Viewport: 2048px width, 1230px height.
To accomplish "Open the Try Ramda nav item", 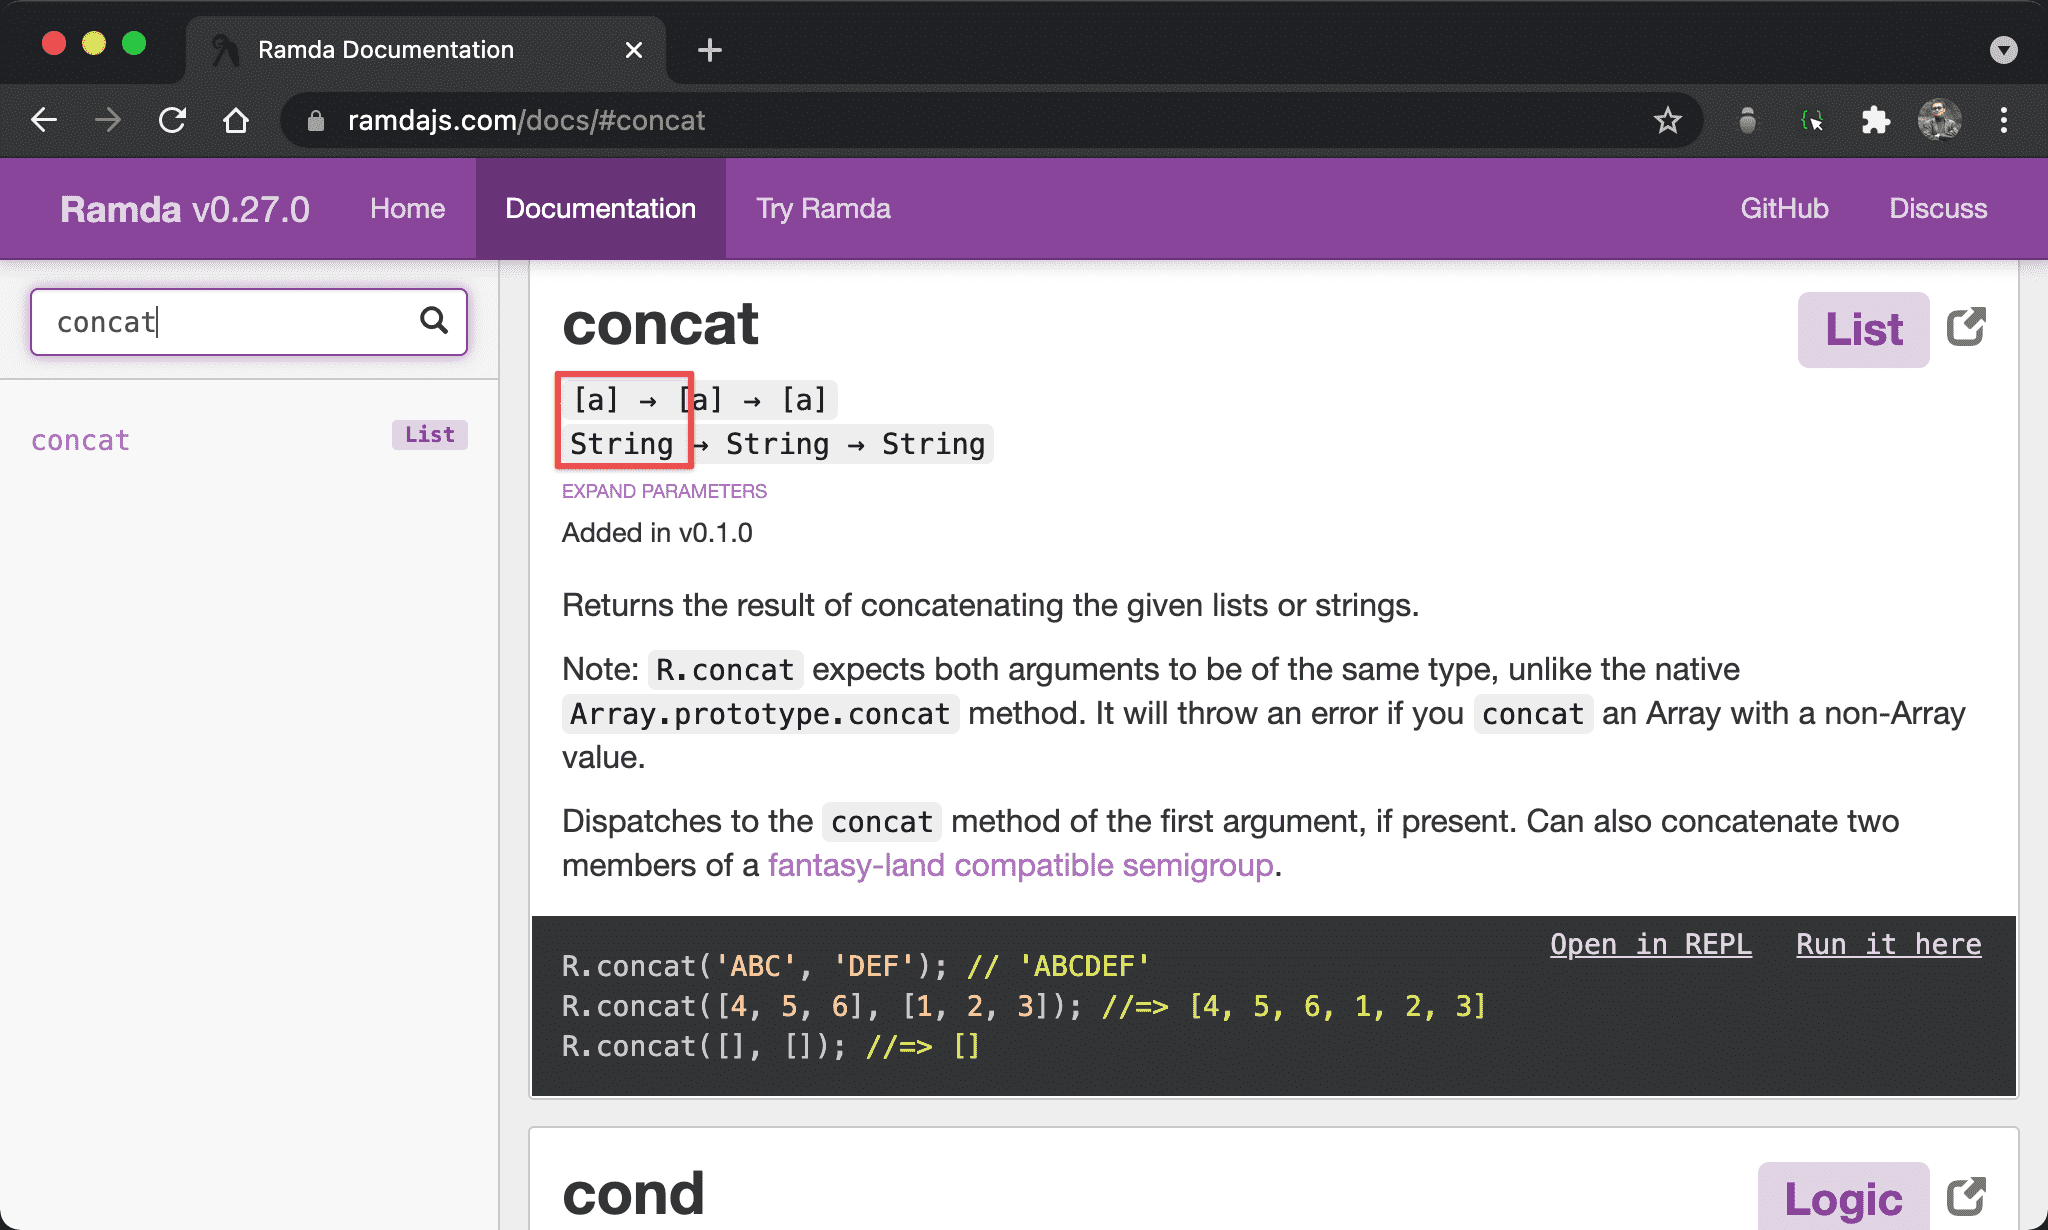I will pos(823,209).
